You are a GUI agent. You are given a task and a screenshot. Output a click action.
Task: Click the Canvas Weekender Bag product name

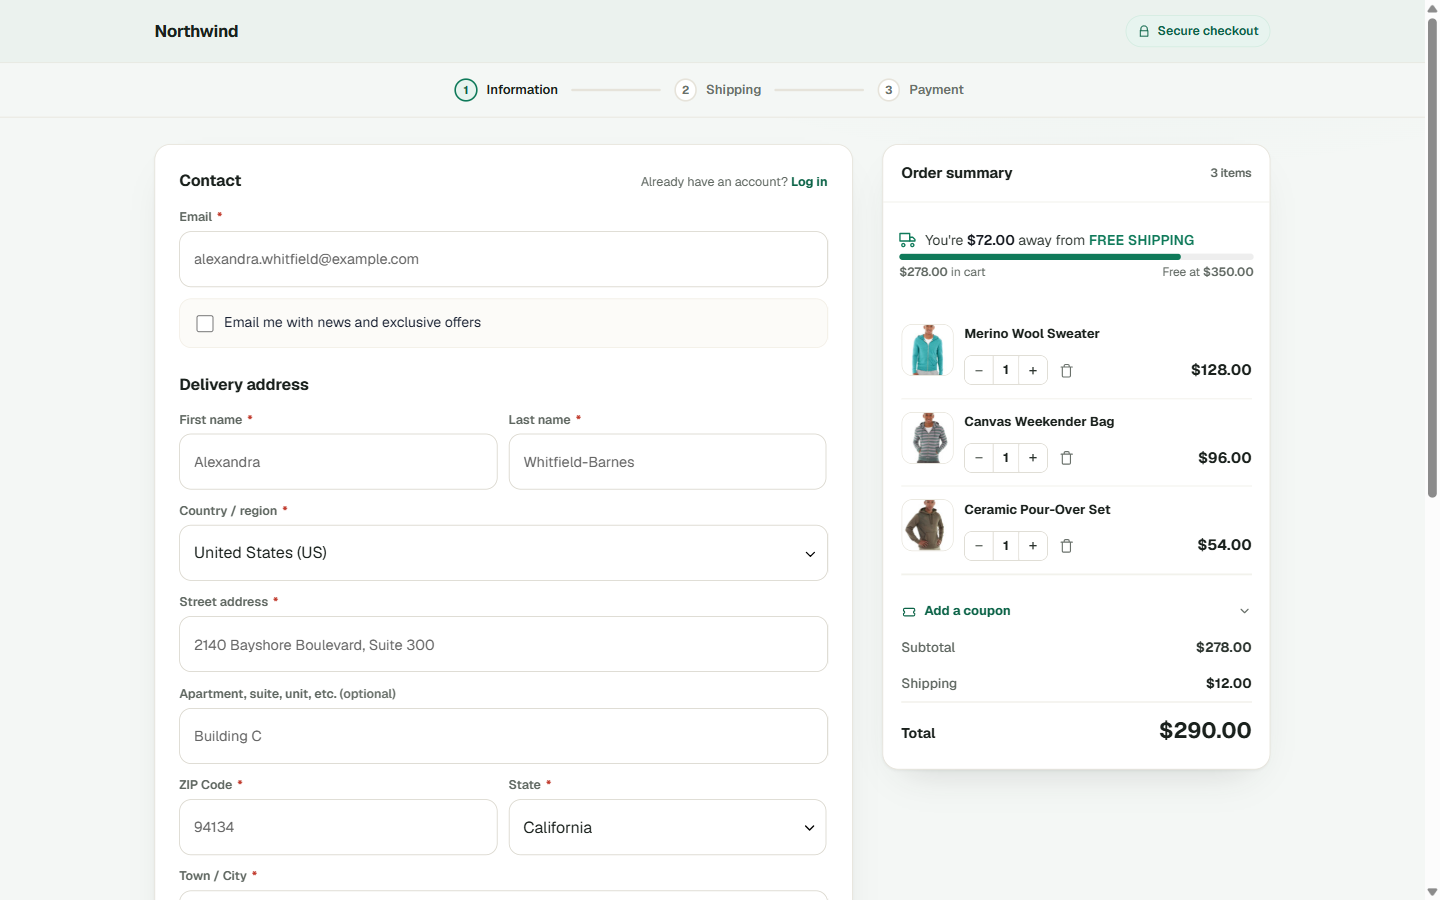click(x=1039, y=422)
